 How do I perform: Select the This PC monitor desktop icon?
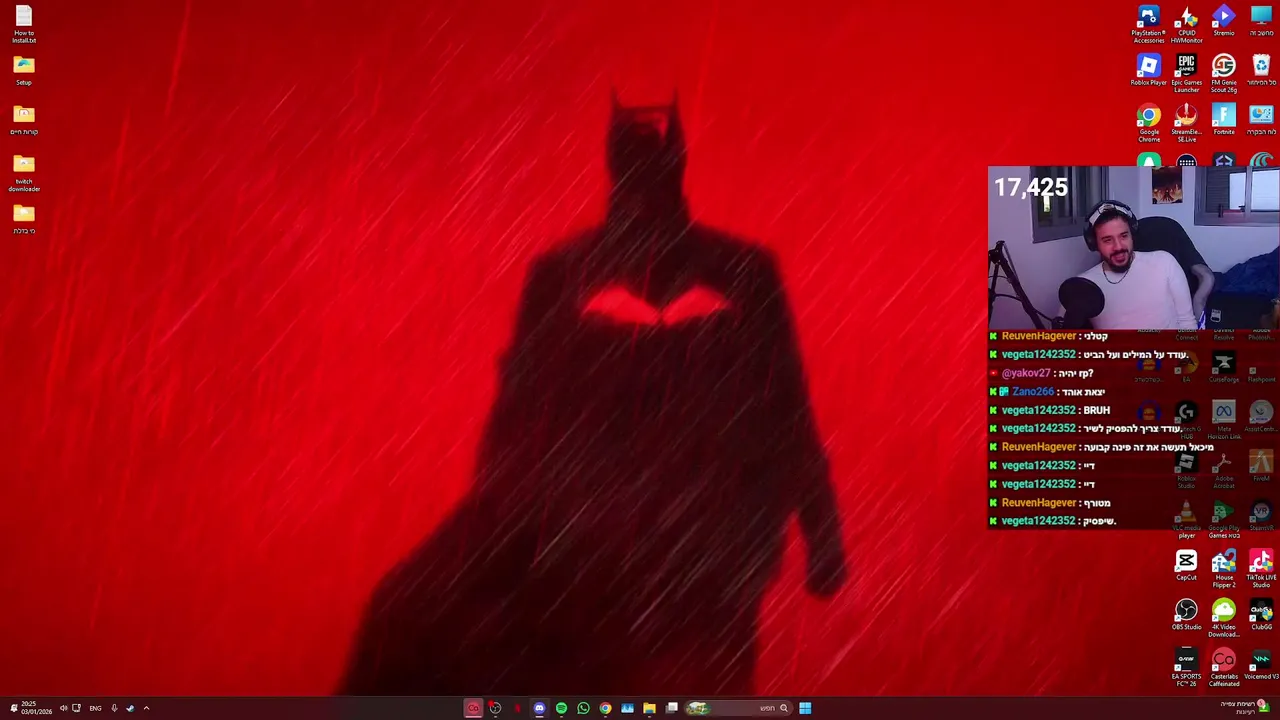1261,22
